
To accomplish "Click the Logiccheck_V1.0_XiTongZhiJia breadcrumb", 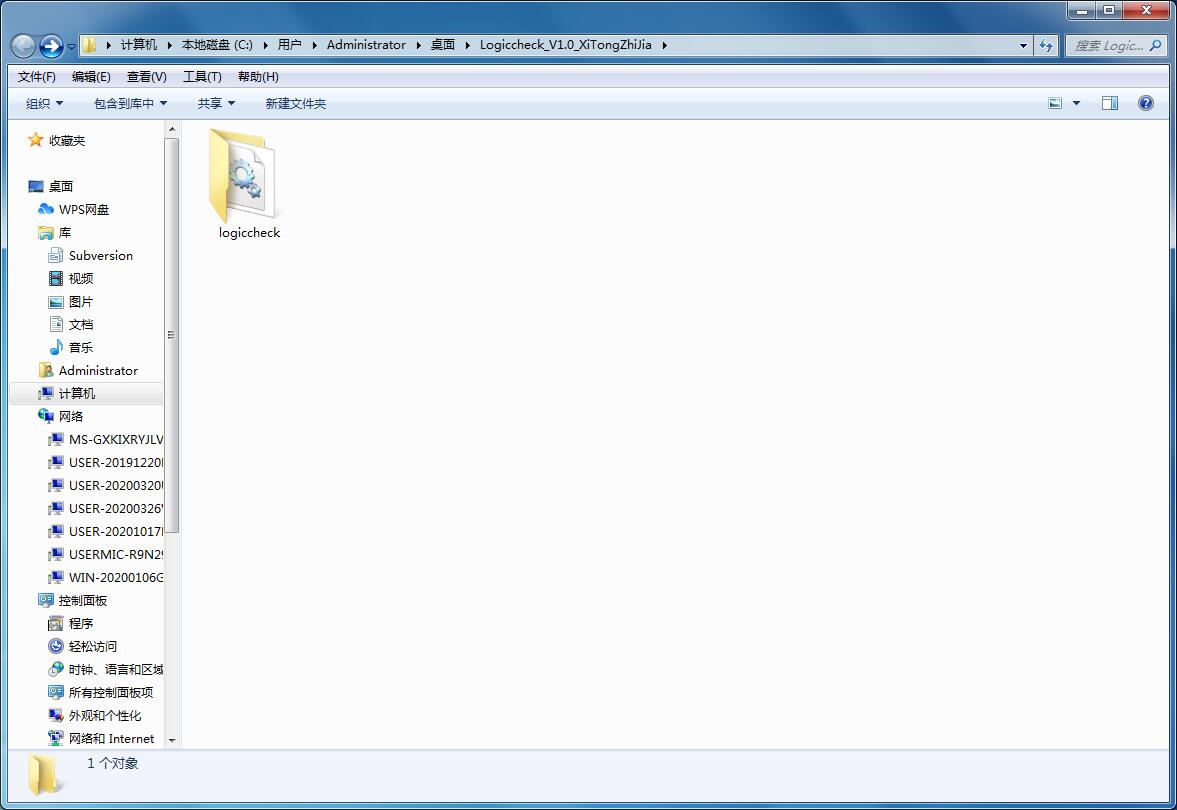I will (x=565, y=45).
